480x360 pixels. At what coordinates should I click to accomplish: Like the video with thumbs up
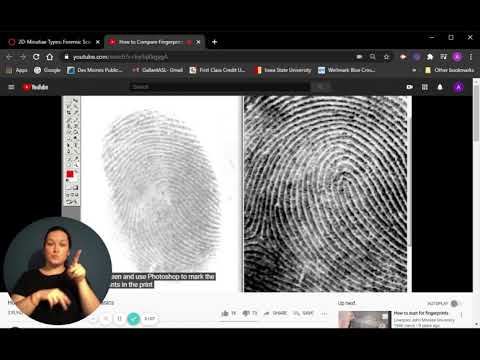(x=228, y=313)
